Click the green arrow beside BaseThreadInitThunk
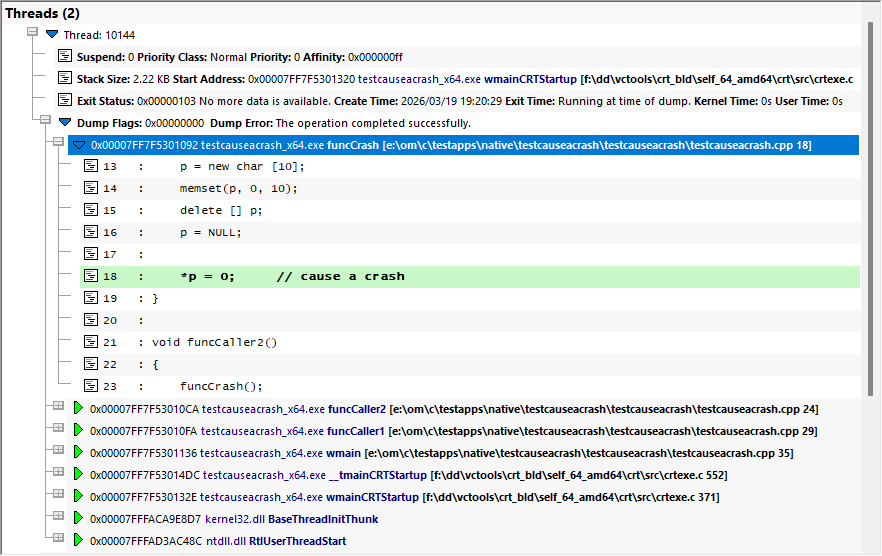 [78, 518]
